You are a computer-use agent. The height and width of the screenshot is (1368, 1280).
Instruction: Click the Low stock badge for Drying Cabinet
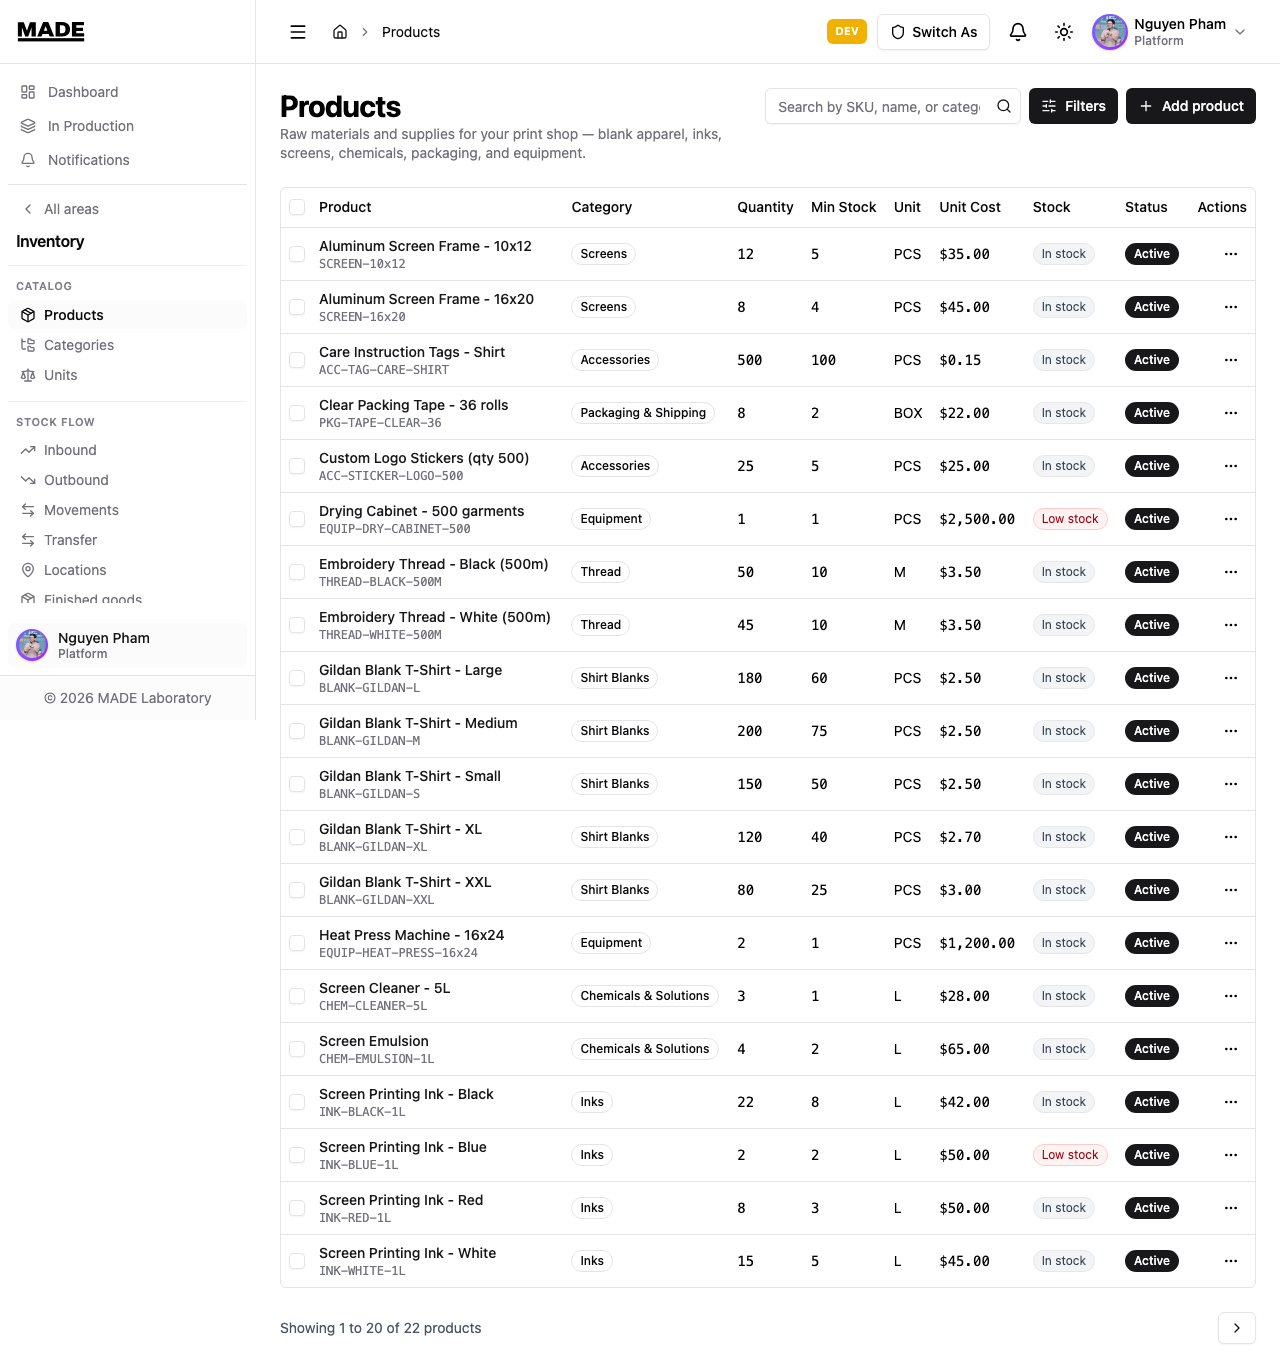[x=1070, y=519]
